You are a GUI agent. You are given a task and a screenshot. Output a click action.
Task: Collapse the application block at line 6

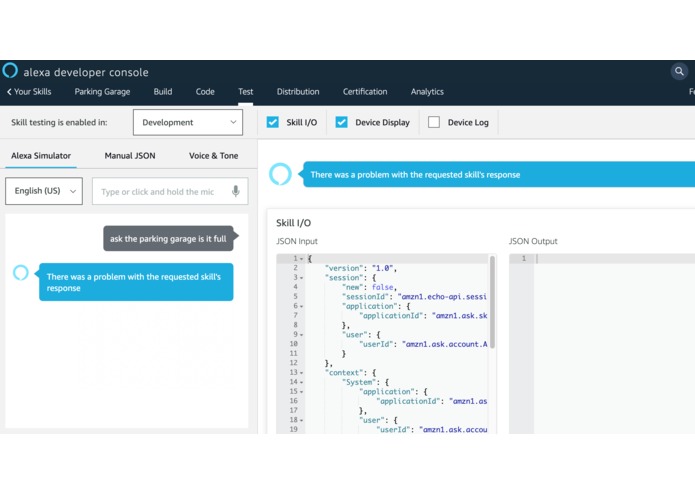pyautogui.click(x=301, y=306)
